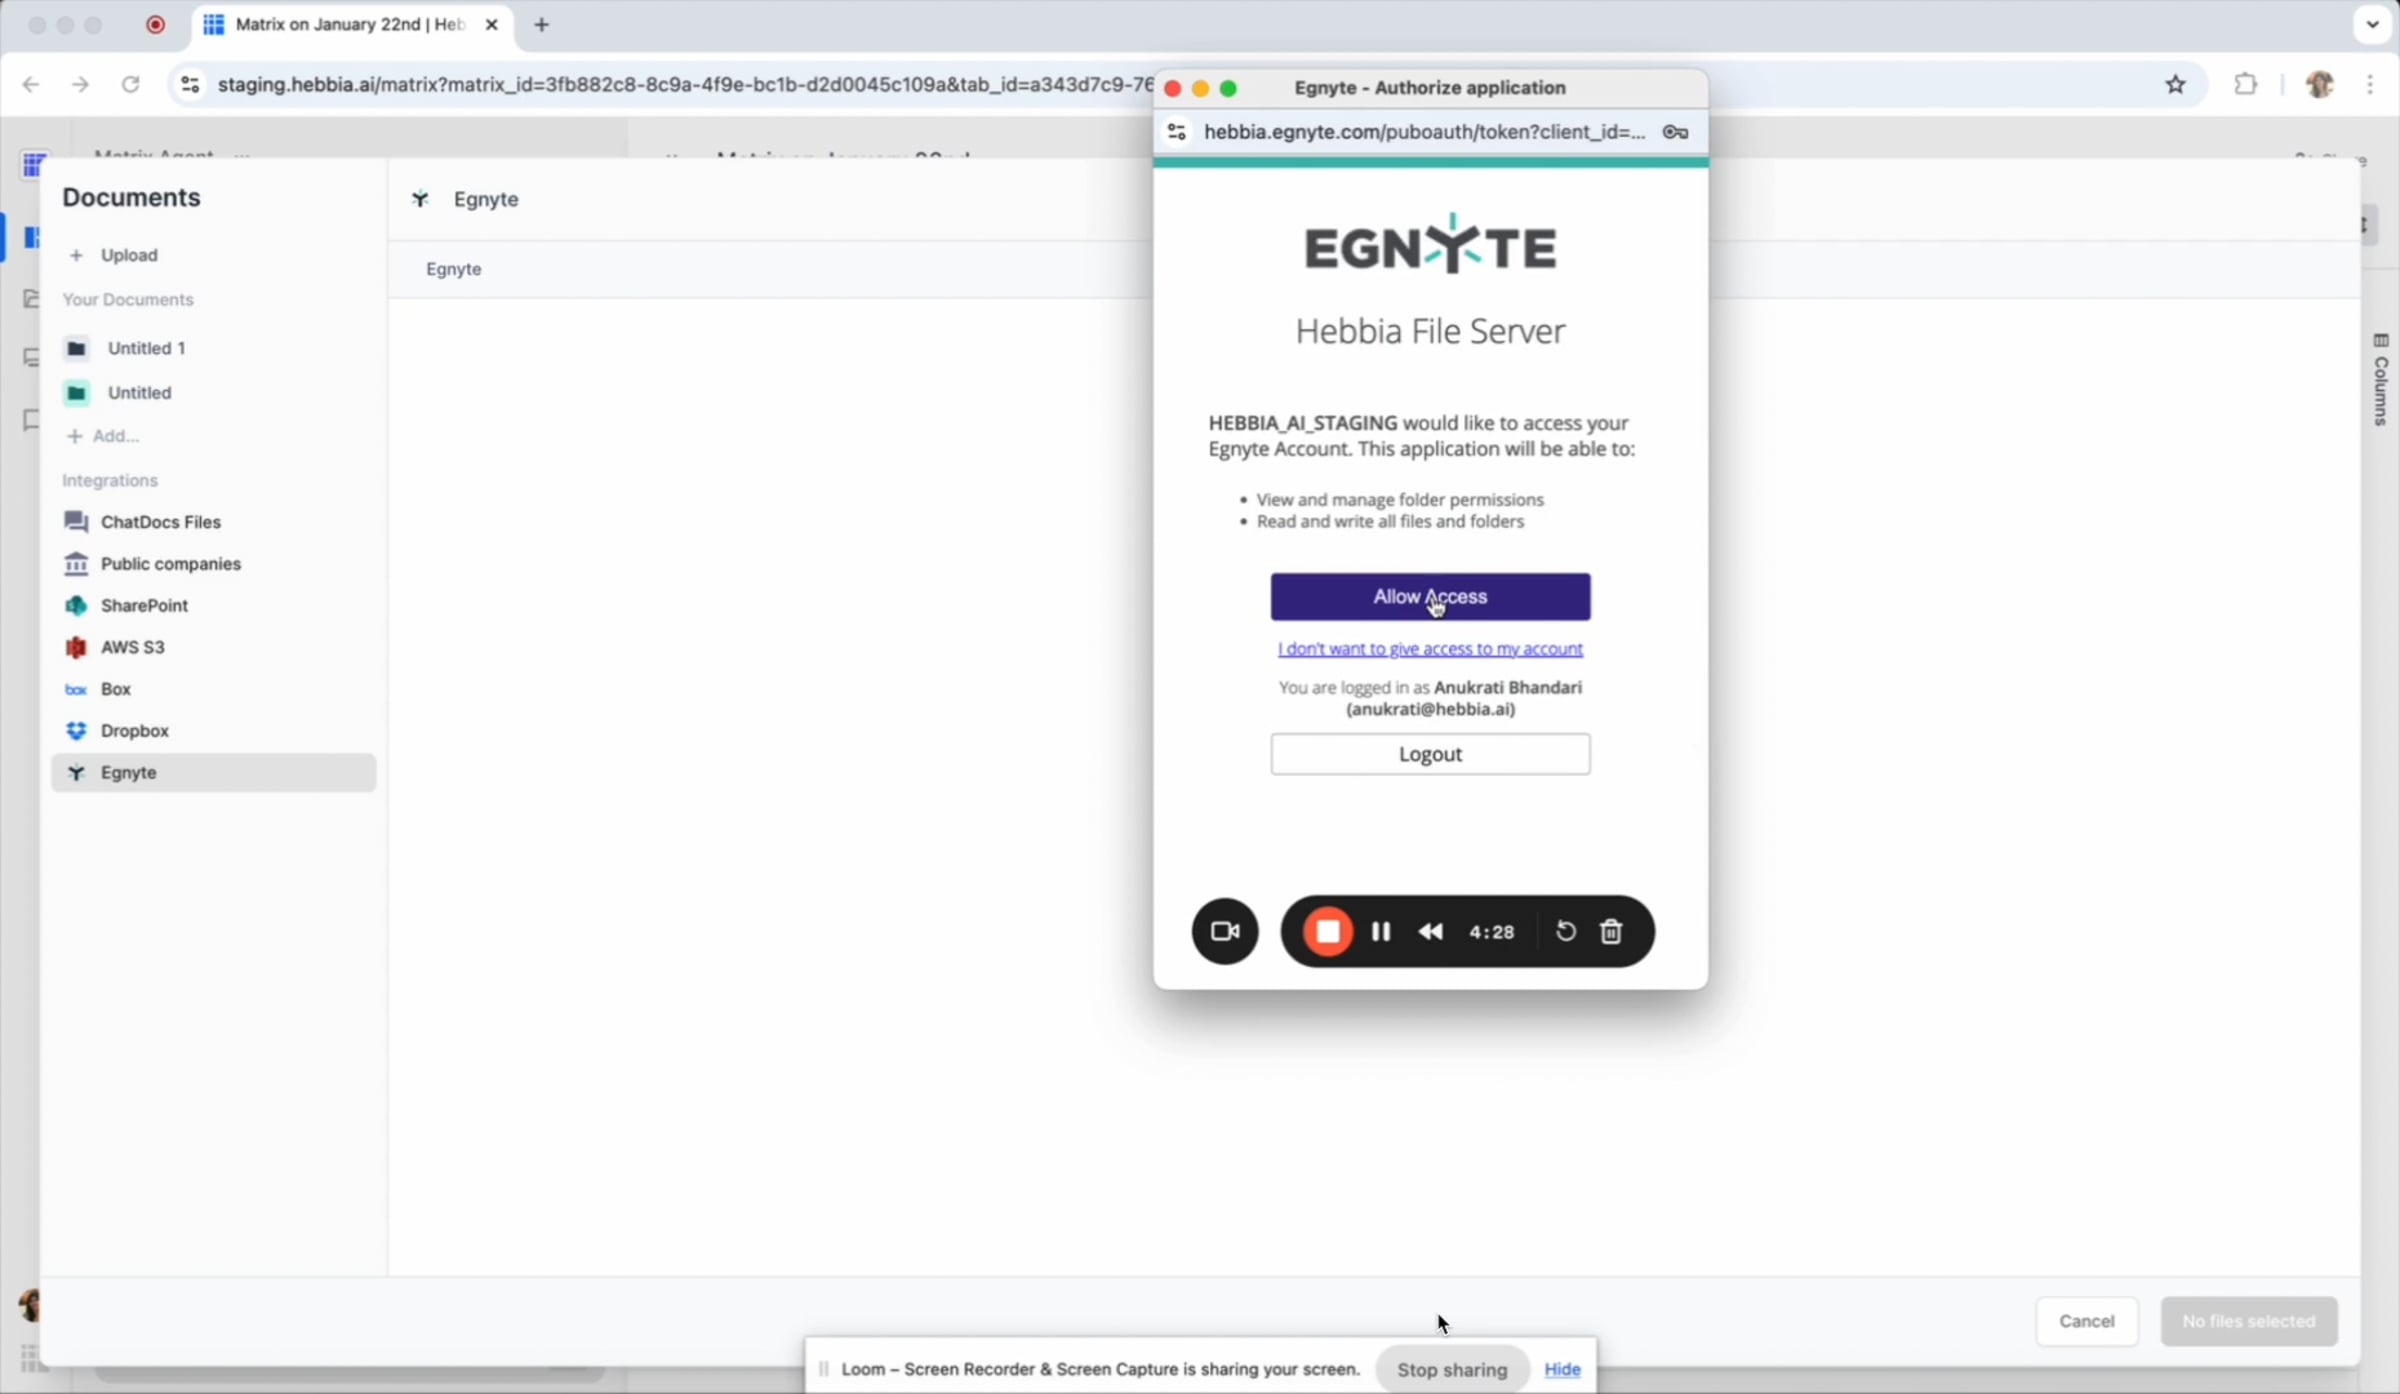The width and height of the screenshot is (2400, 1394).
Task: Bookmark this page with the star icon
Action: click(x=2175, y=85)
